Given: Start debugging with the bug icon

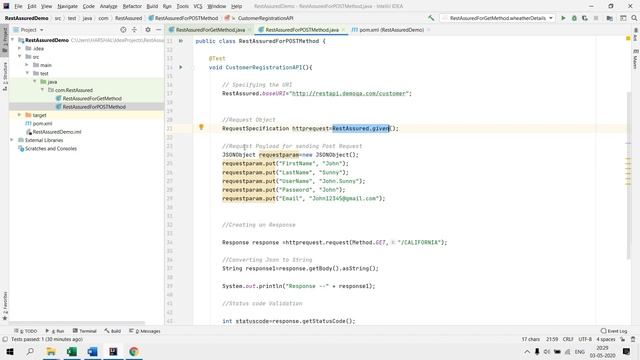Looking at the screenshot, I should [x=574, y=18].
